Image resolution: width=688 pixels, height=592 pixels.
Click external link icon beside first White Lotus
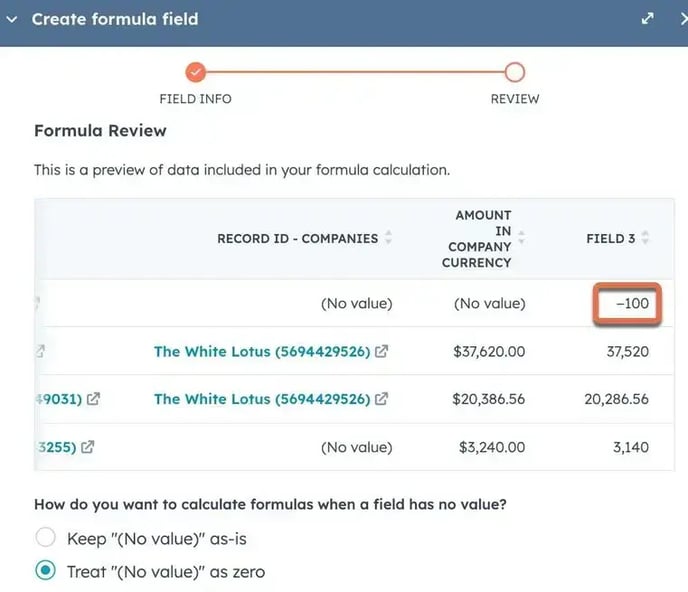[381, 351]
